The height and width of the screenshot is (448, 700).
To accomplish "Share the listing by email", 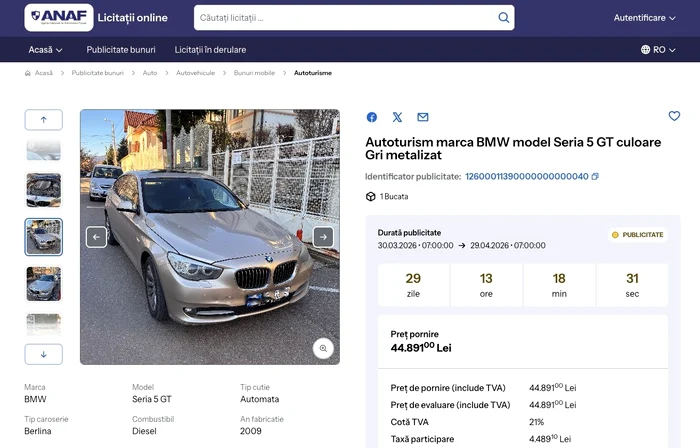I will [x=423, y=117].
